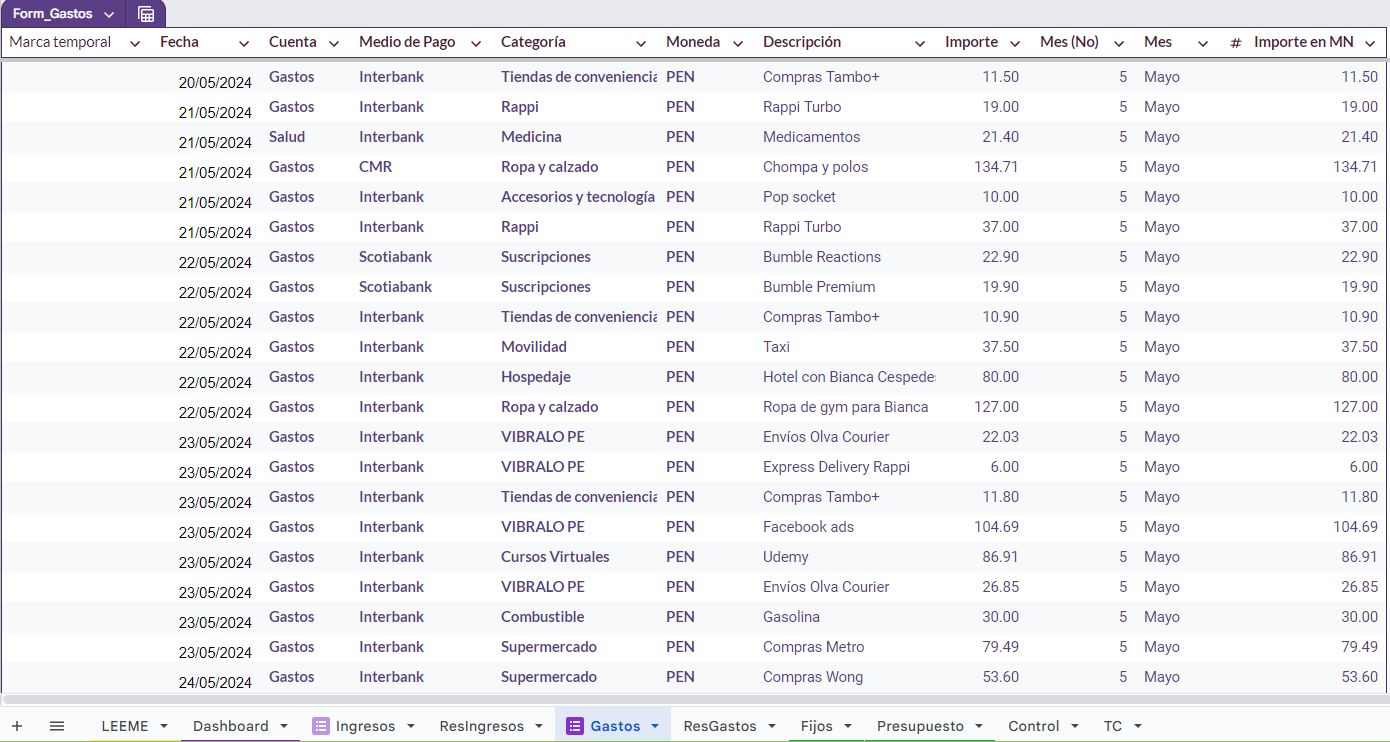Image resolution: width=1390 pixels, height=742 pixels.
Task: Select the Medicina category cell
Action: coord(531,137)
